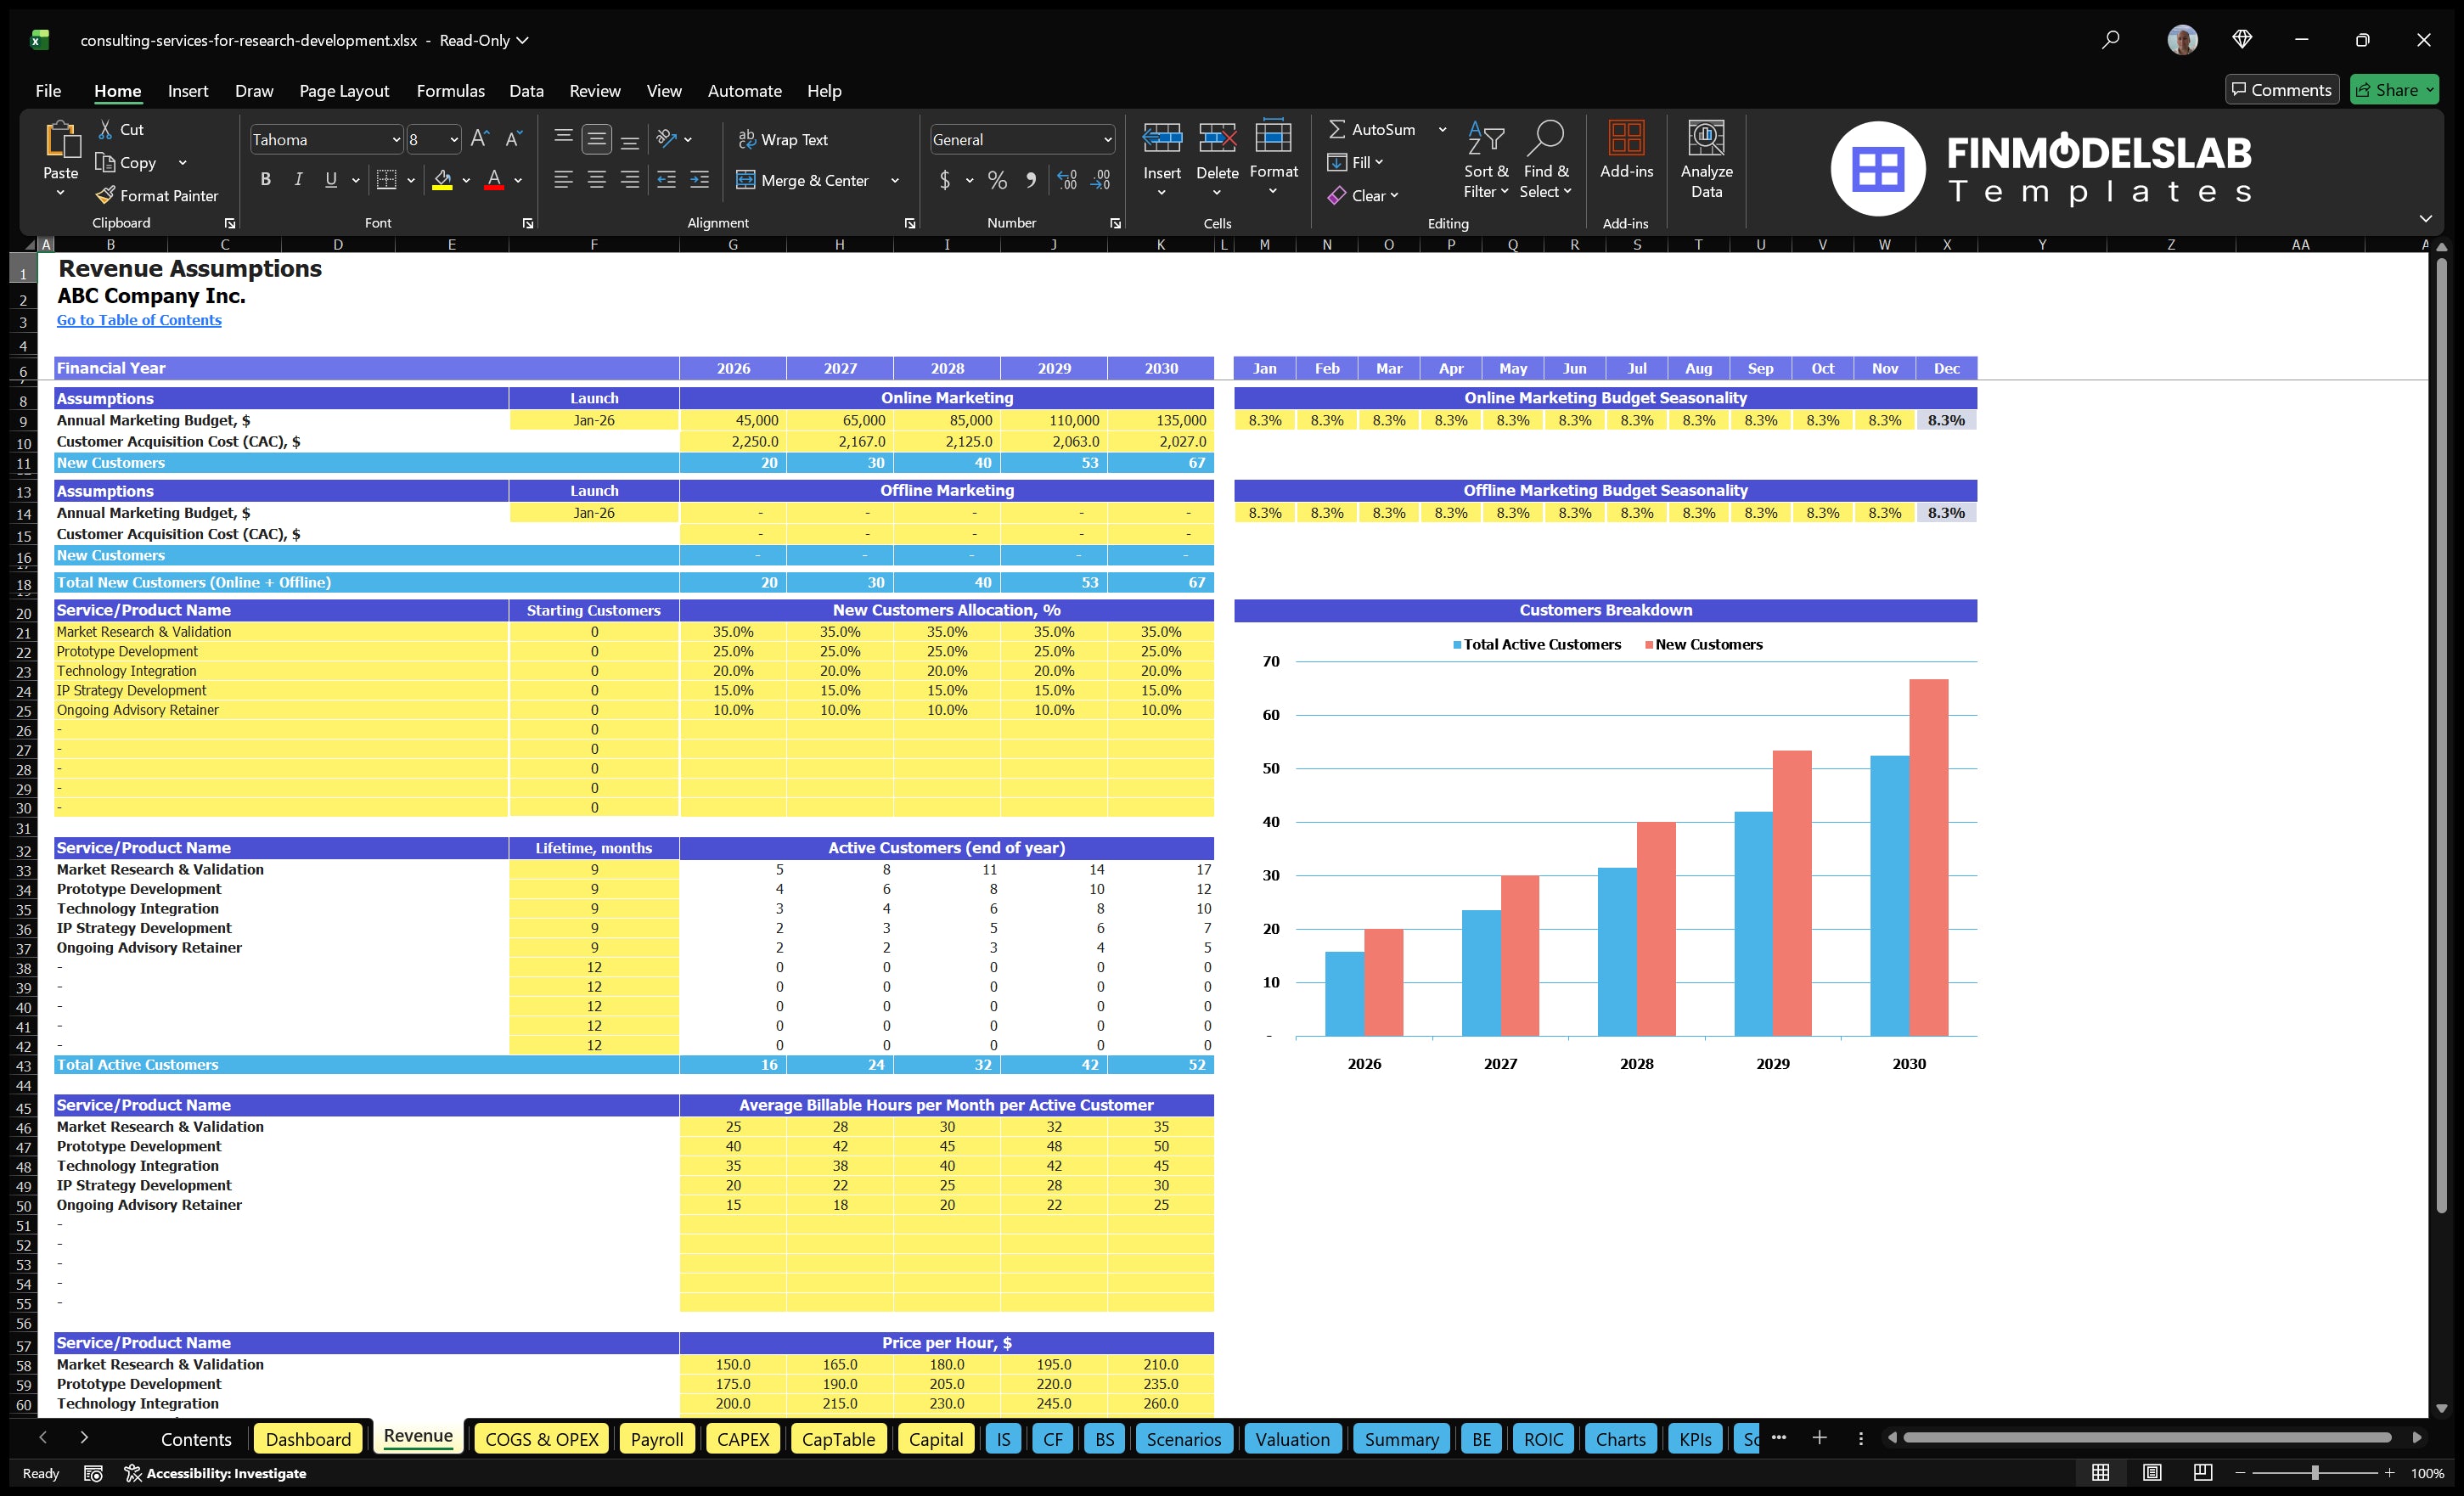
Task: Toggle italic formatting
Action: (297, 179)
